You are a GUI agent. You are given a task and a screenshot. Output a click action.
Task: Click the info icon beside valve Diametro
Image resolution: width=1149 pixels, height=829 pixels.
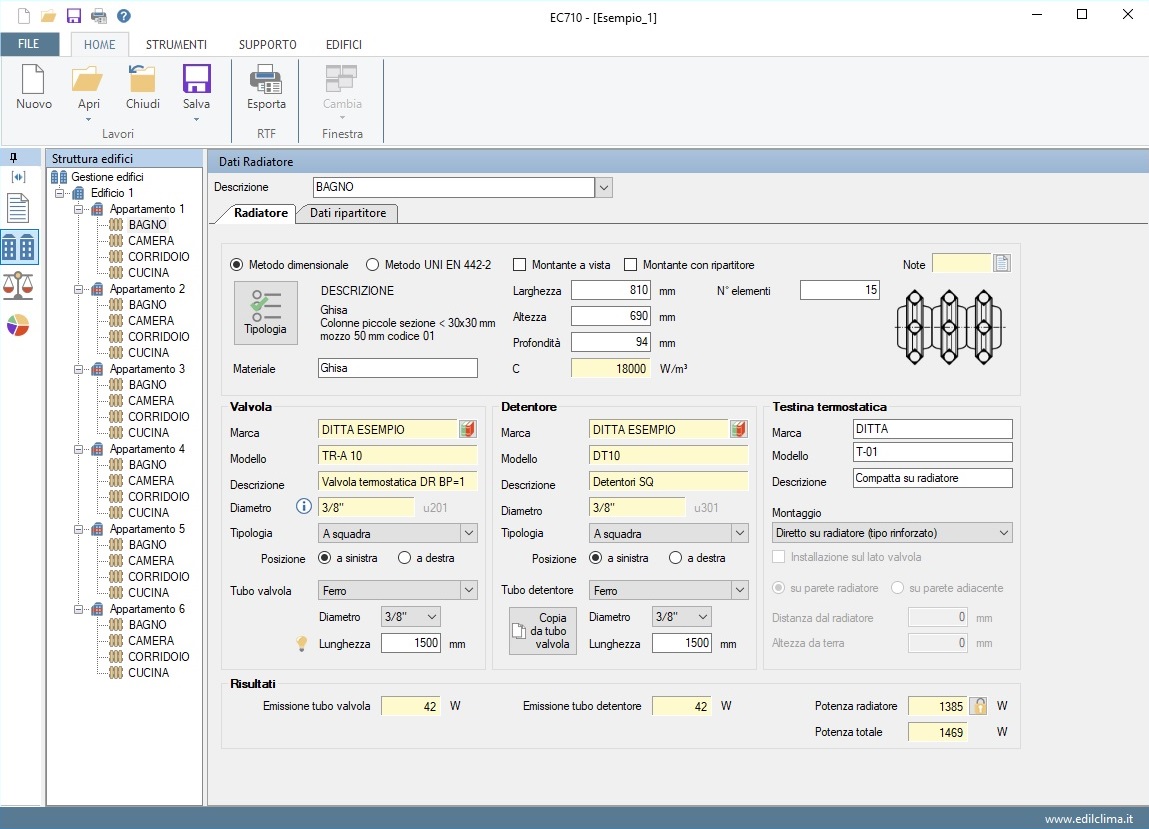303,506
